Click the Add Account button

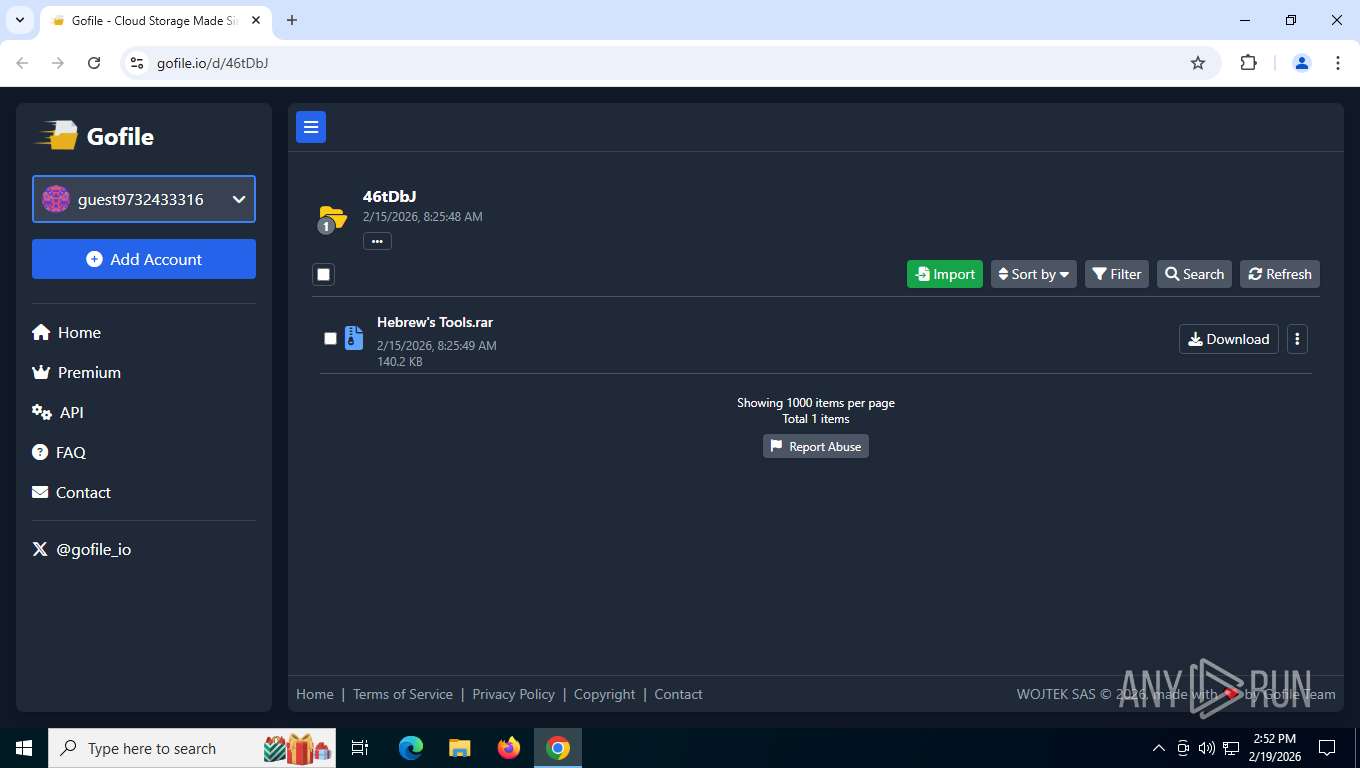pyautogui.click(x=144, y=259)
